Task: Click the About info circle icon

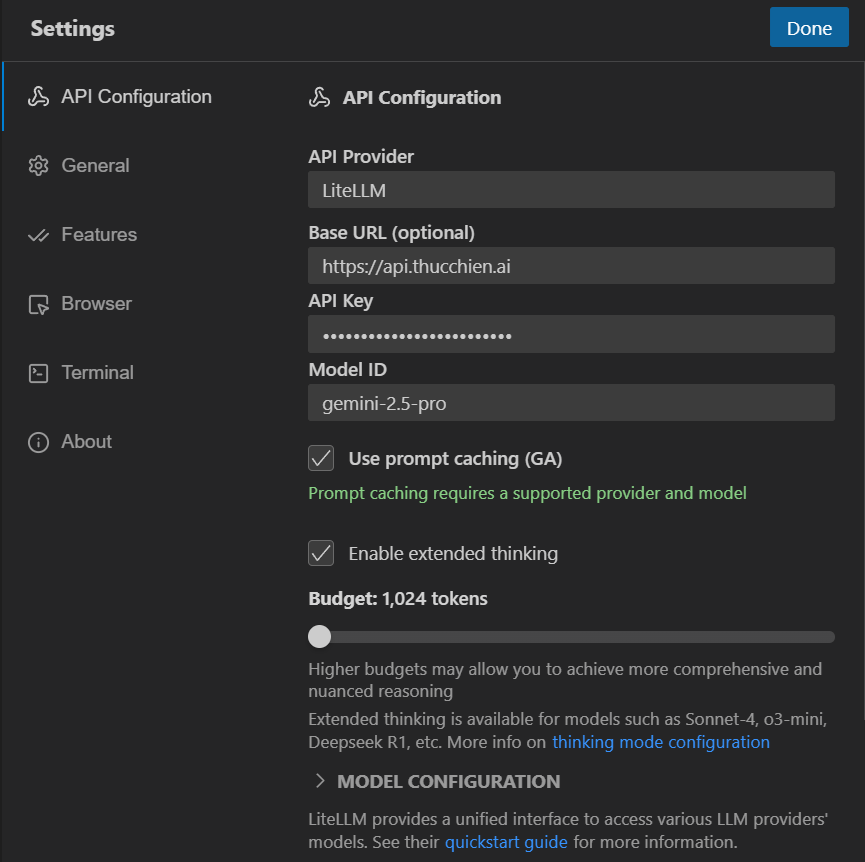Action: (x=38, y=442)
